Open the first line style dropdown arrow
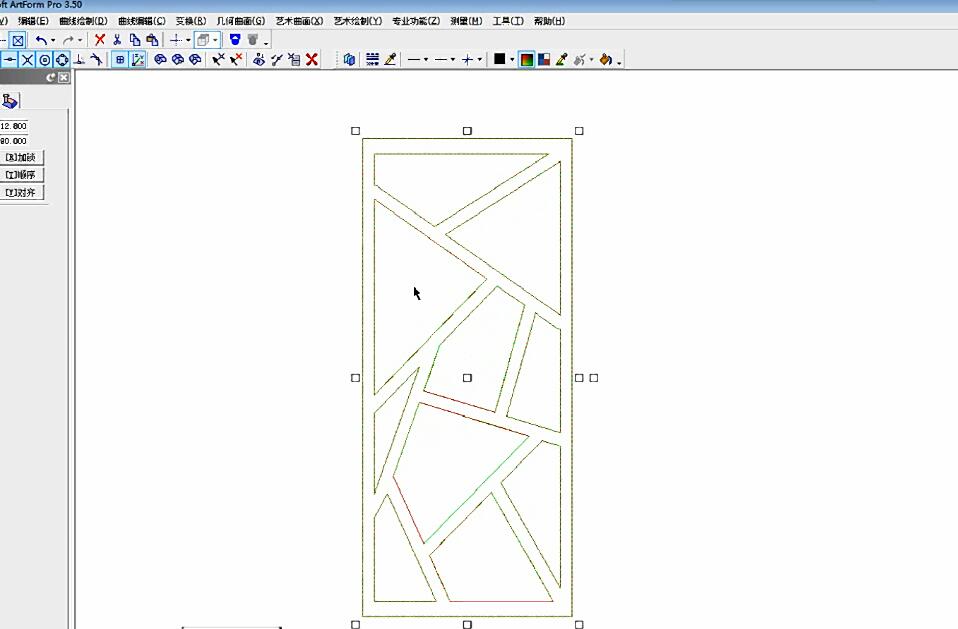958x629 pixels. 426,60
